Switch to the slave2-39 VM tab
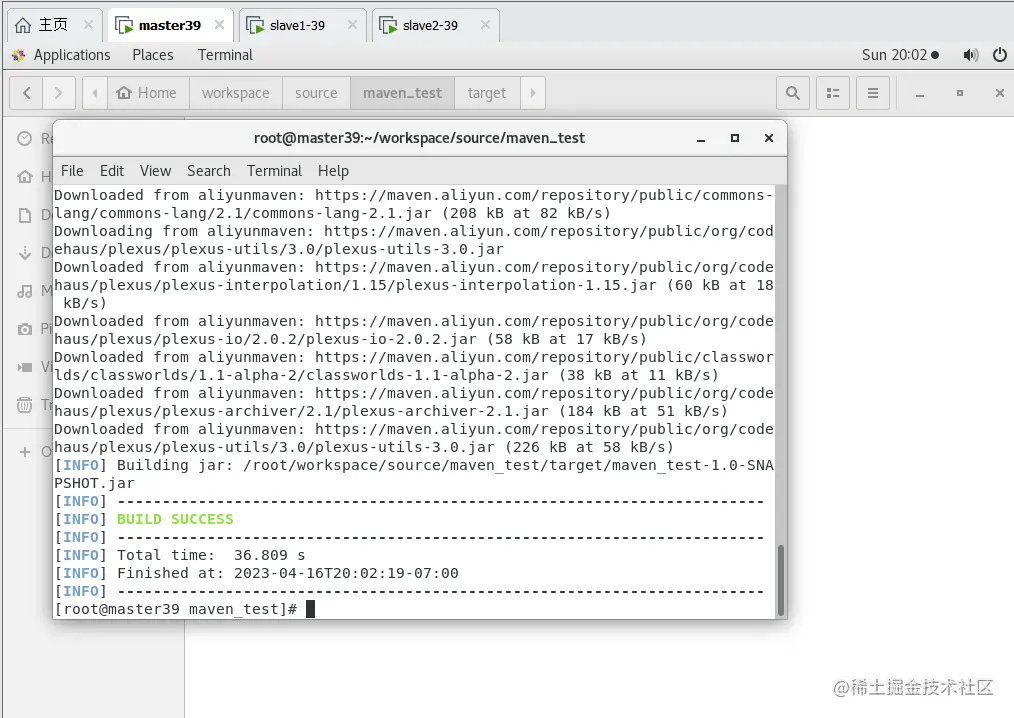The width and height of the screenshot is (1014, 718). [x=430, y=25]
